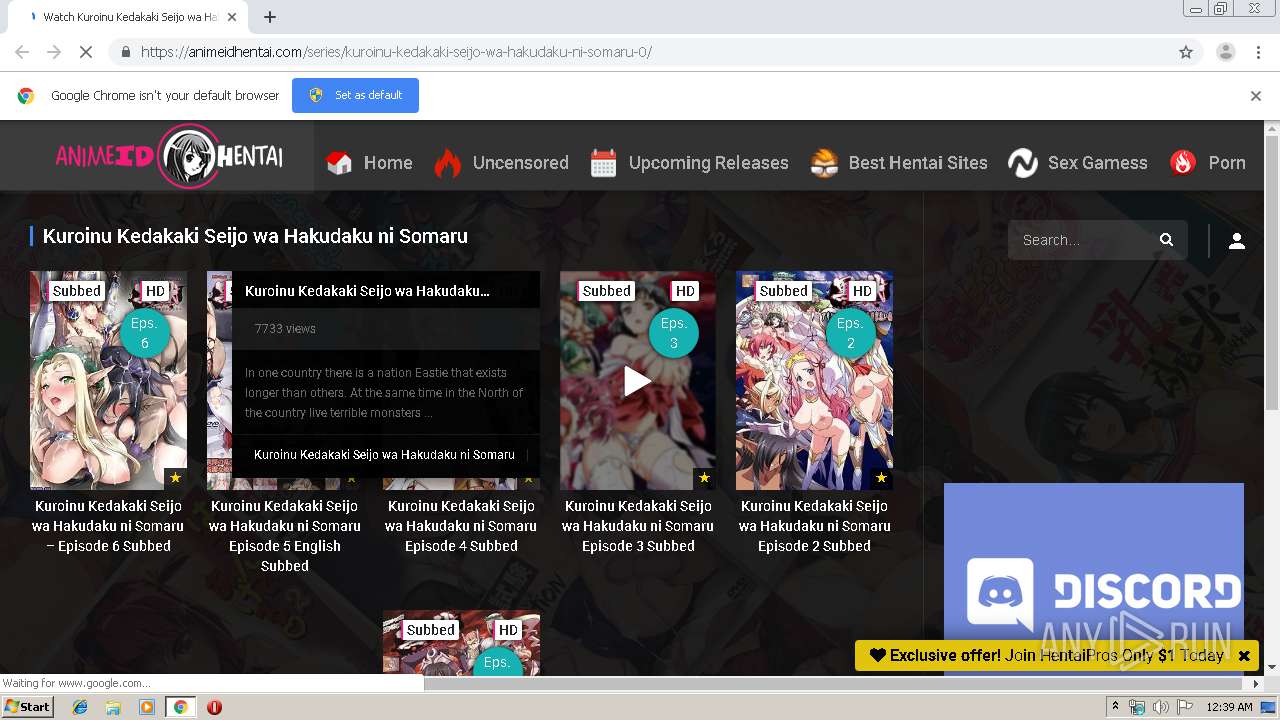Launch Internet Explorer from taskbar
Viewport: 1280px width, 720px height.
pos(80,707)
